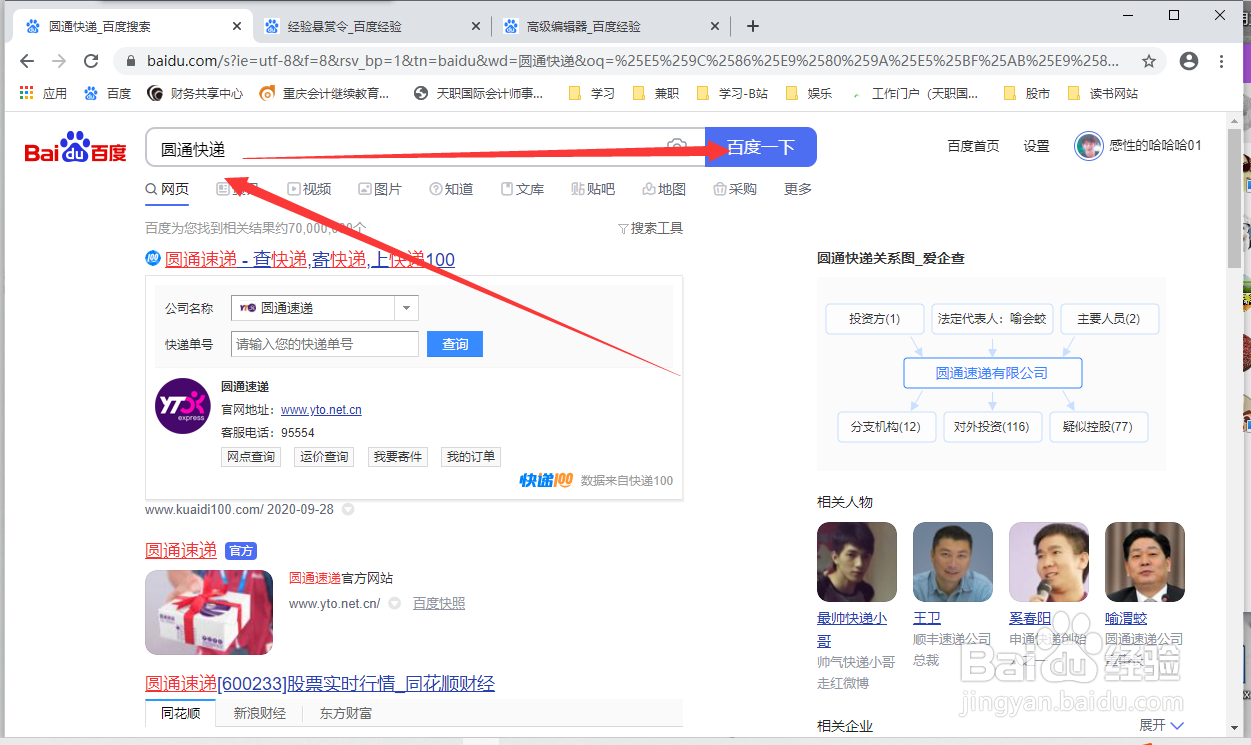
Task: Reload the page with refresh icon
Action: tap(91, 61)
